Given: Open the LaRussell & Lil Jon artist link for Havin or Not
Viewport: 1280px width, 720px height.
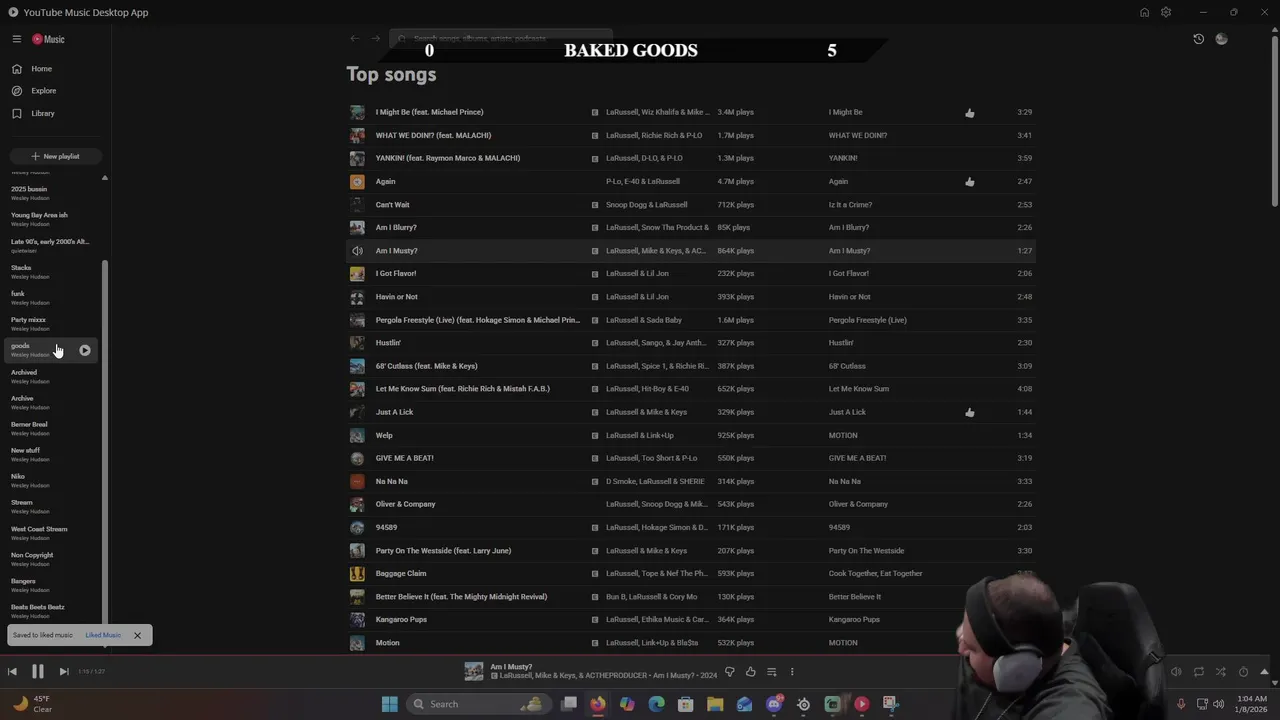Looking at the screenshot, I should tap(637, 297).
